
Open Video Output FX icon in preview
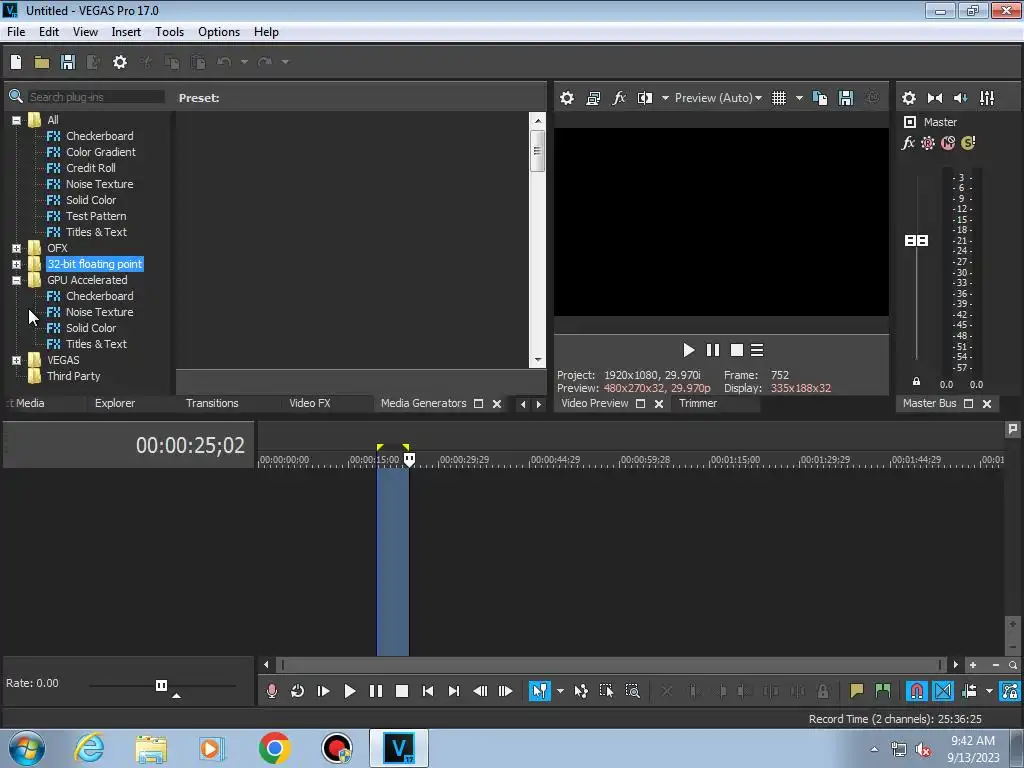(x=619, y=98)
